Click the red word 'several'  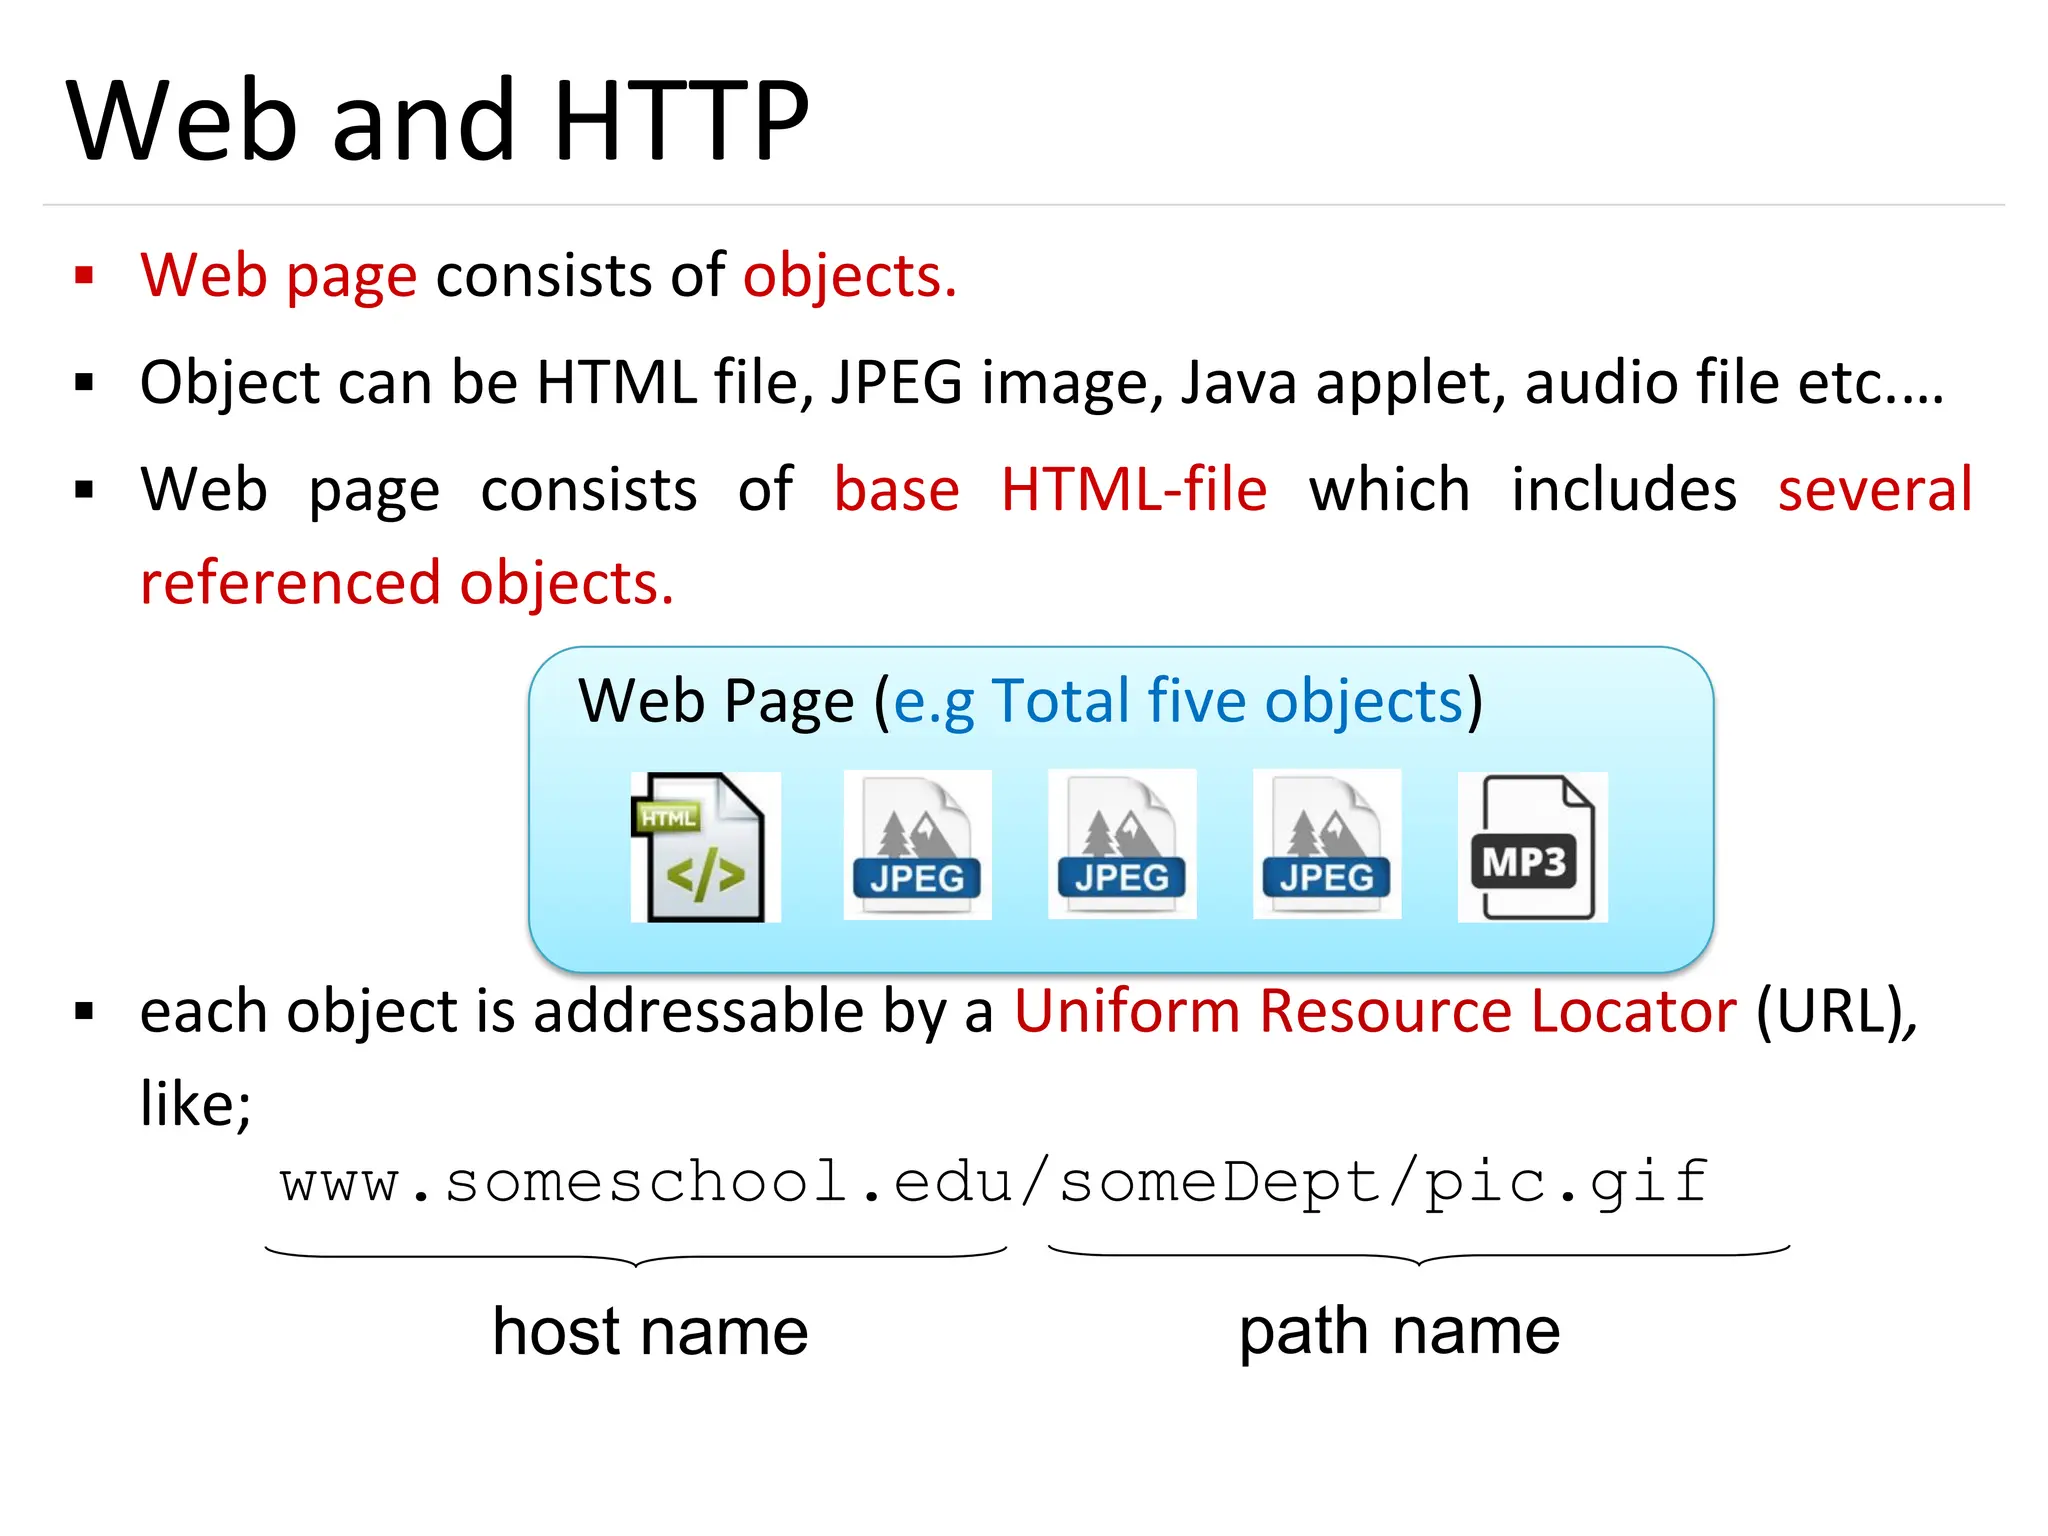pyautogui.click(x=1875, y=489)
